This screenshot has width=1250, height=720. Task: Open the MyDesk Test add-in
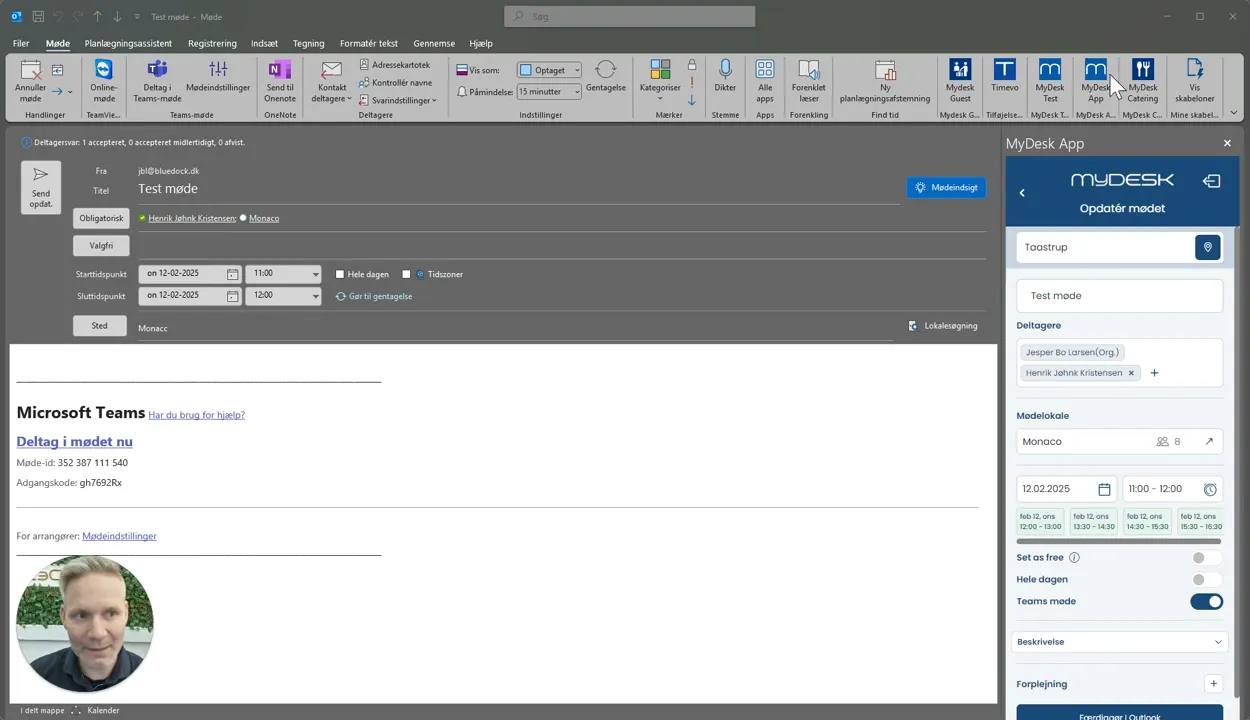click(x=1050, y=80)
